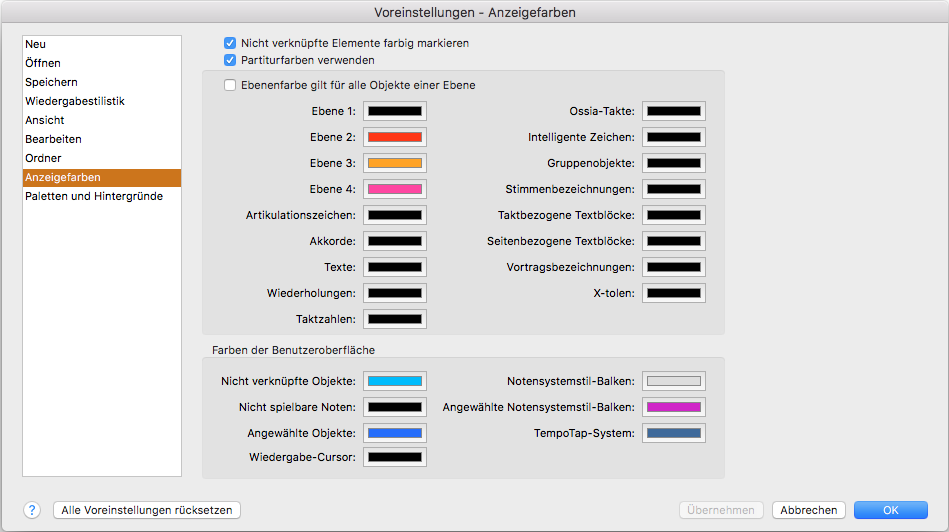
Task: Open the Öffnen preferences category
Action: click(x=102, y=63)
